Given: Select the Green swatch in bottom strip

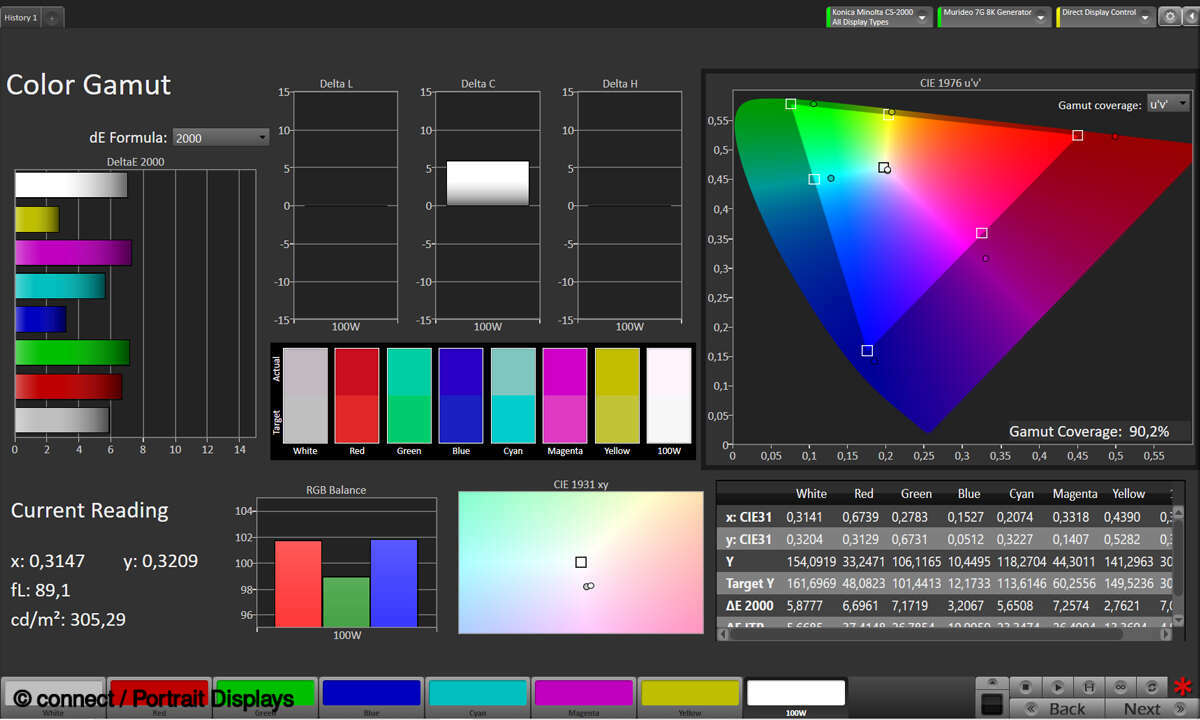Looking at the screenshot, I should tap(264, 695).
